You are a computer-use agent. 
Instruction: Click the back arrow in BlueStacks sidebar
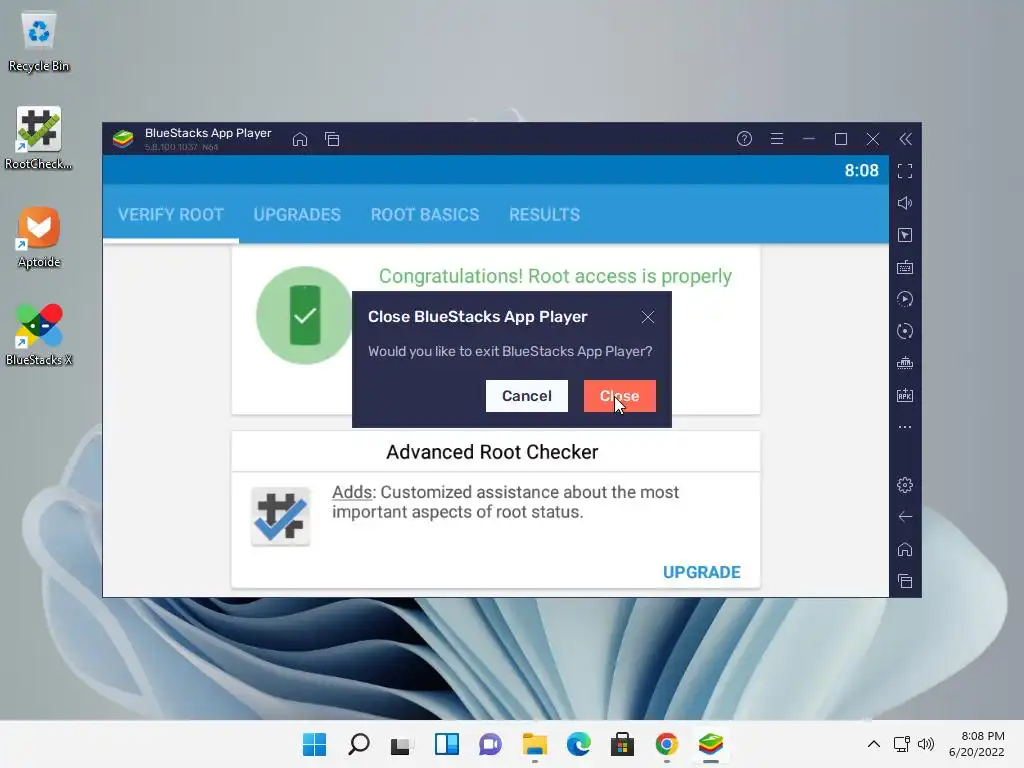(904, 517)
